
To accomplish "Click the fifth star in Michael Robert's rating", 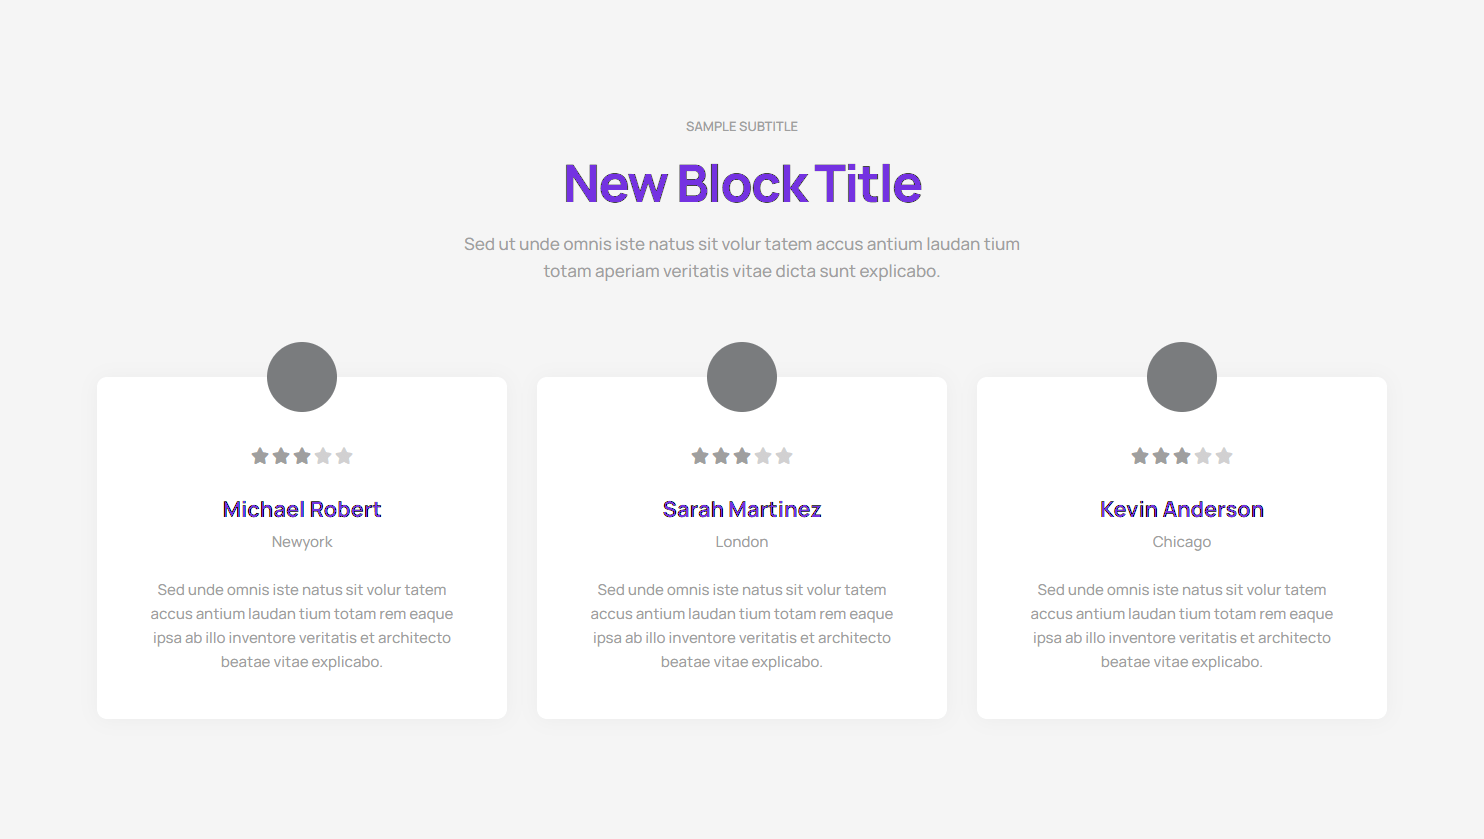I will [344, 456].
